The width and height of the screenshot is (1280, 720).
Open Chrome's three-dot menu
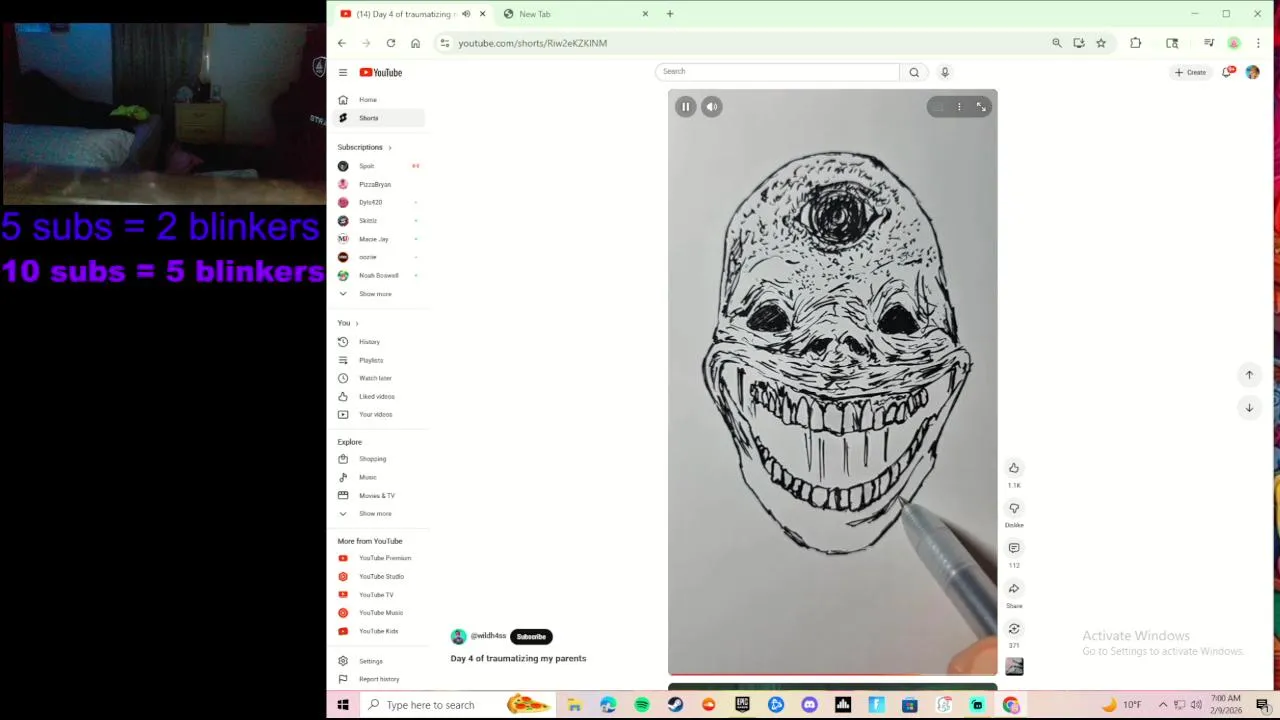[x=1258, y=43]
